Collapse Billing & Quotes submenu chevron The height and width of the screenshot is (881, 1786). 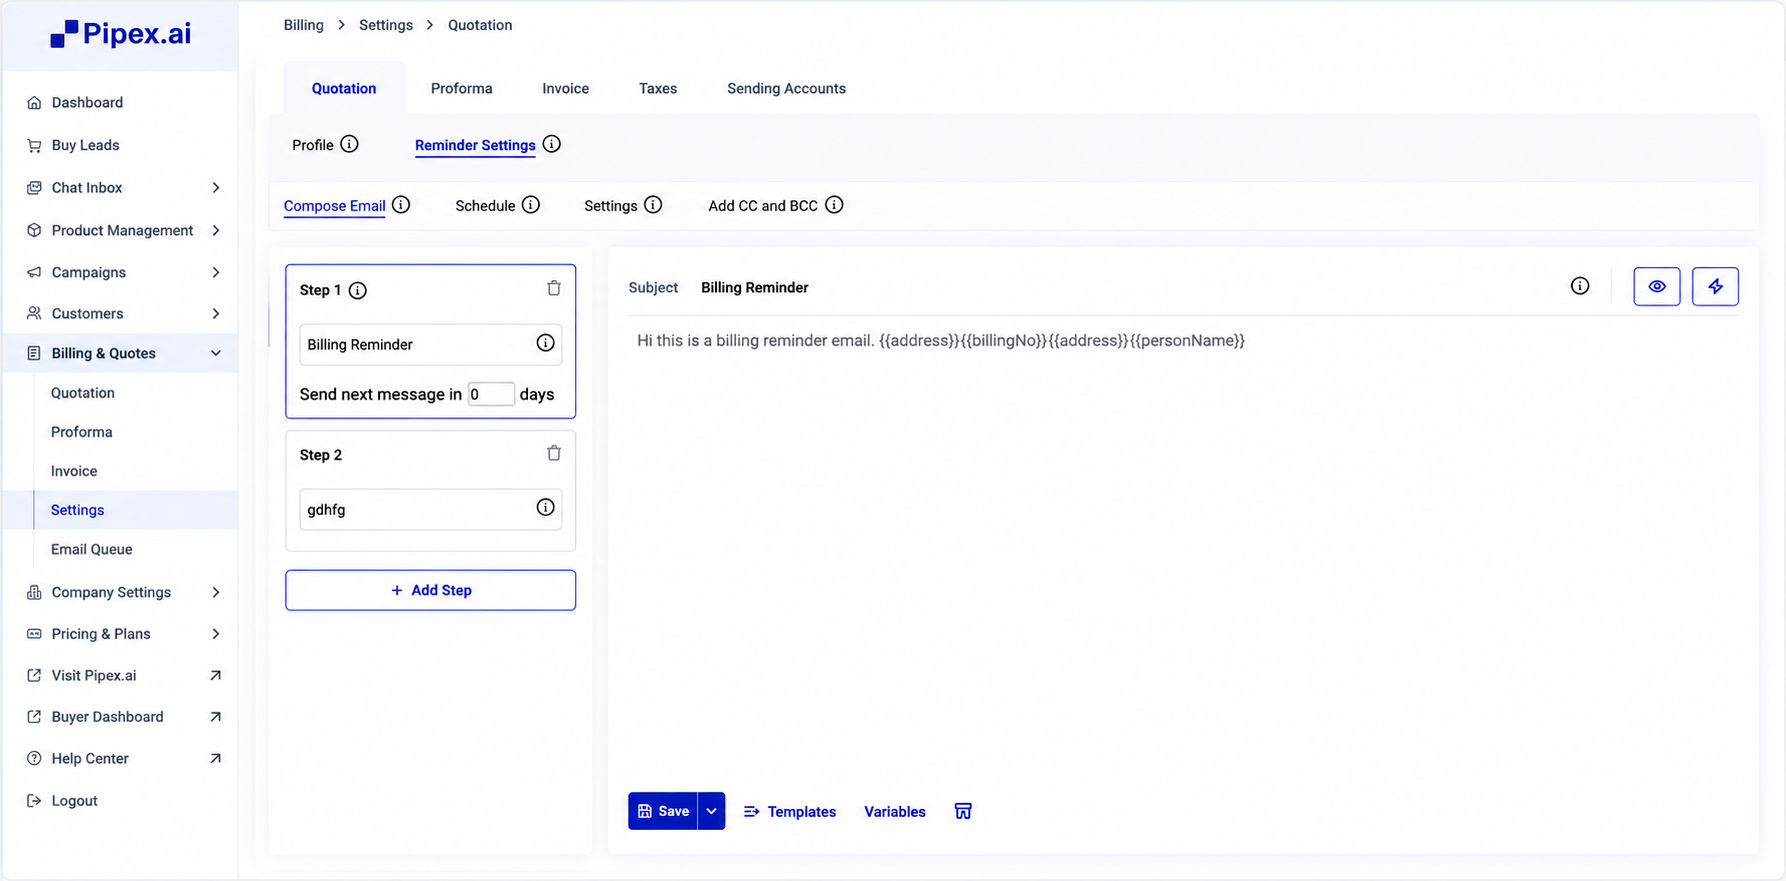[x=216, y=353]
